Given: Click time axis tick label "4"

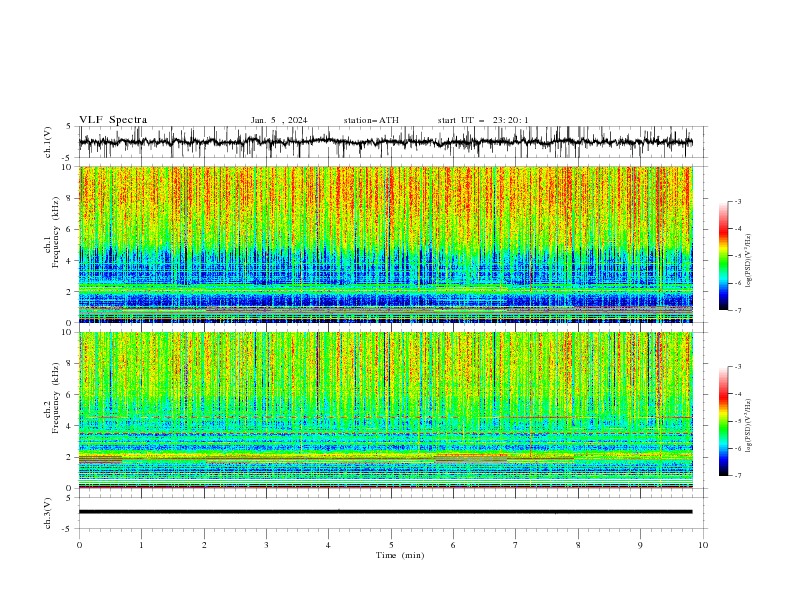Looking at the screenshot, I should pyautogui.click(x=328, y=545).
